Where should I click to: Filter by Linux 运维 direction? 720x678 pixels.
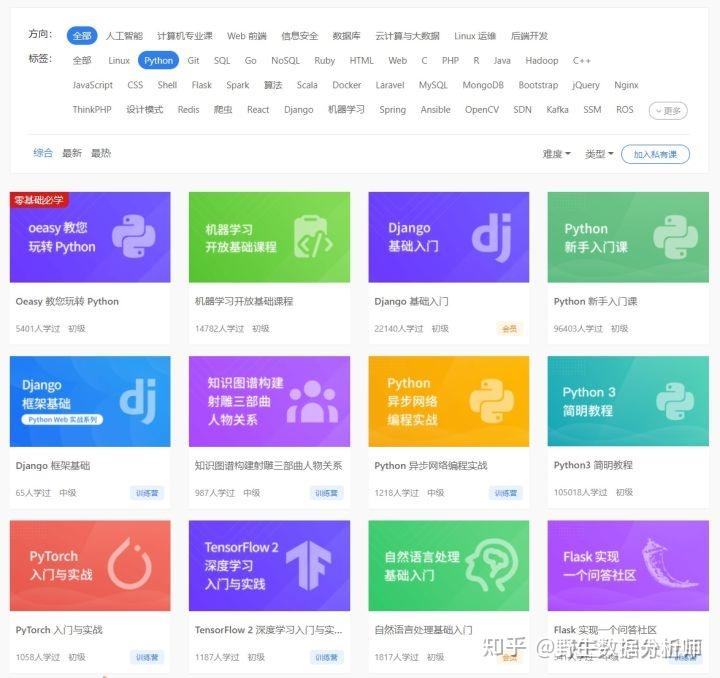pos(475,36)
